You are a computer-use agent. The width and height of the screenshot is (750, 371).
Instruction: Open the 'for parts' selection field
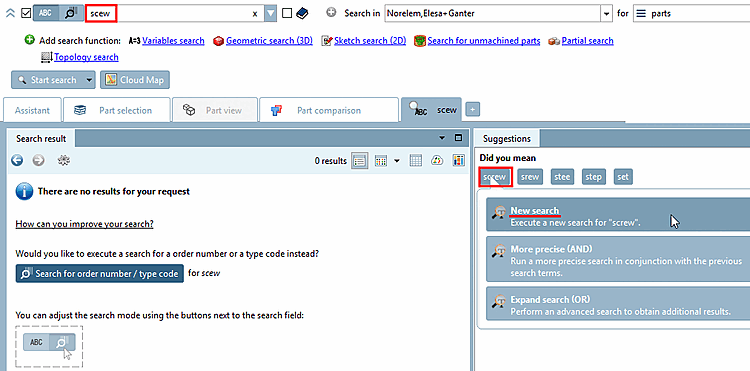tap(692, 14)
